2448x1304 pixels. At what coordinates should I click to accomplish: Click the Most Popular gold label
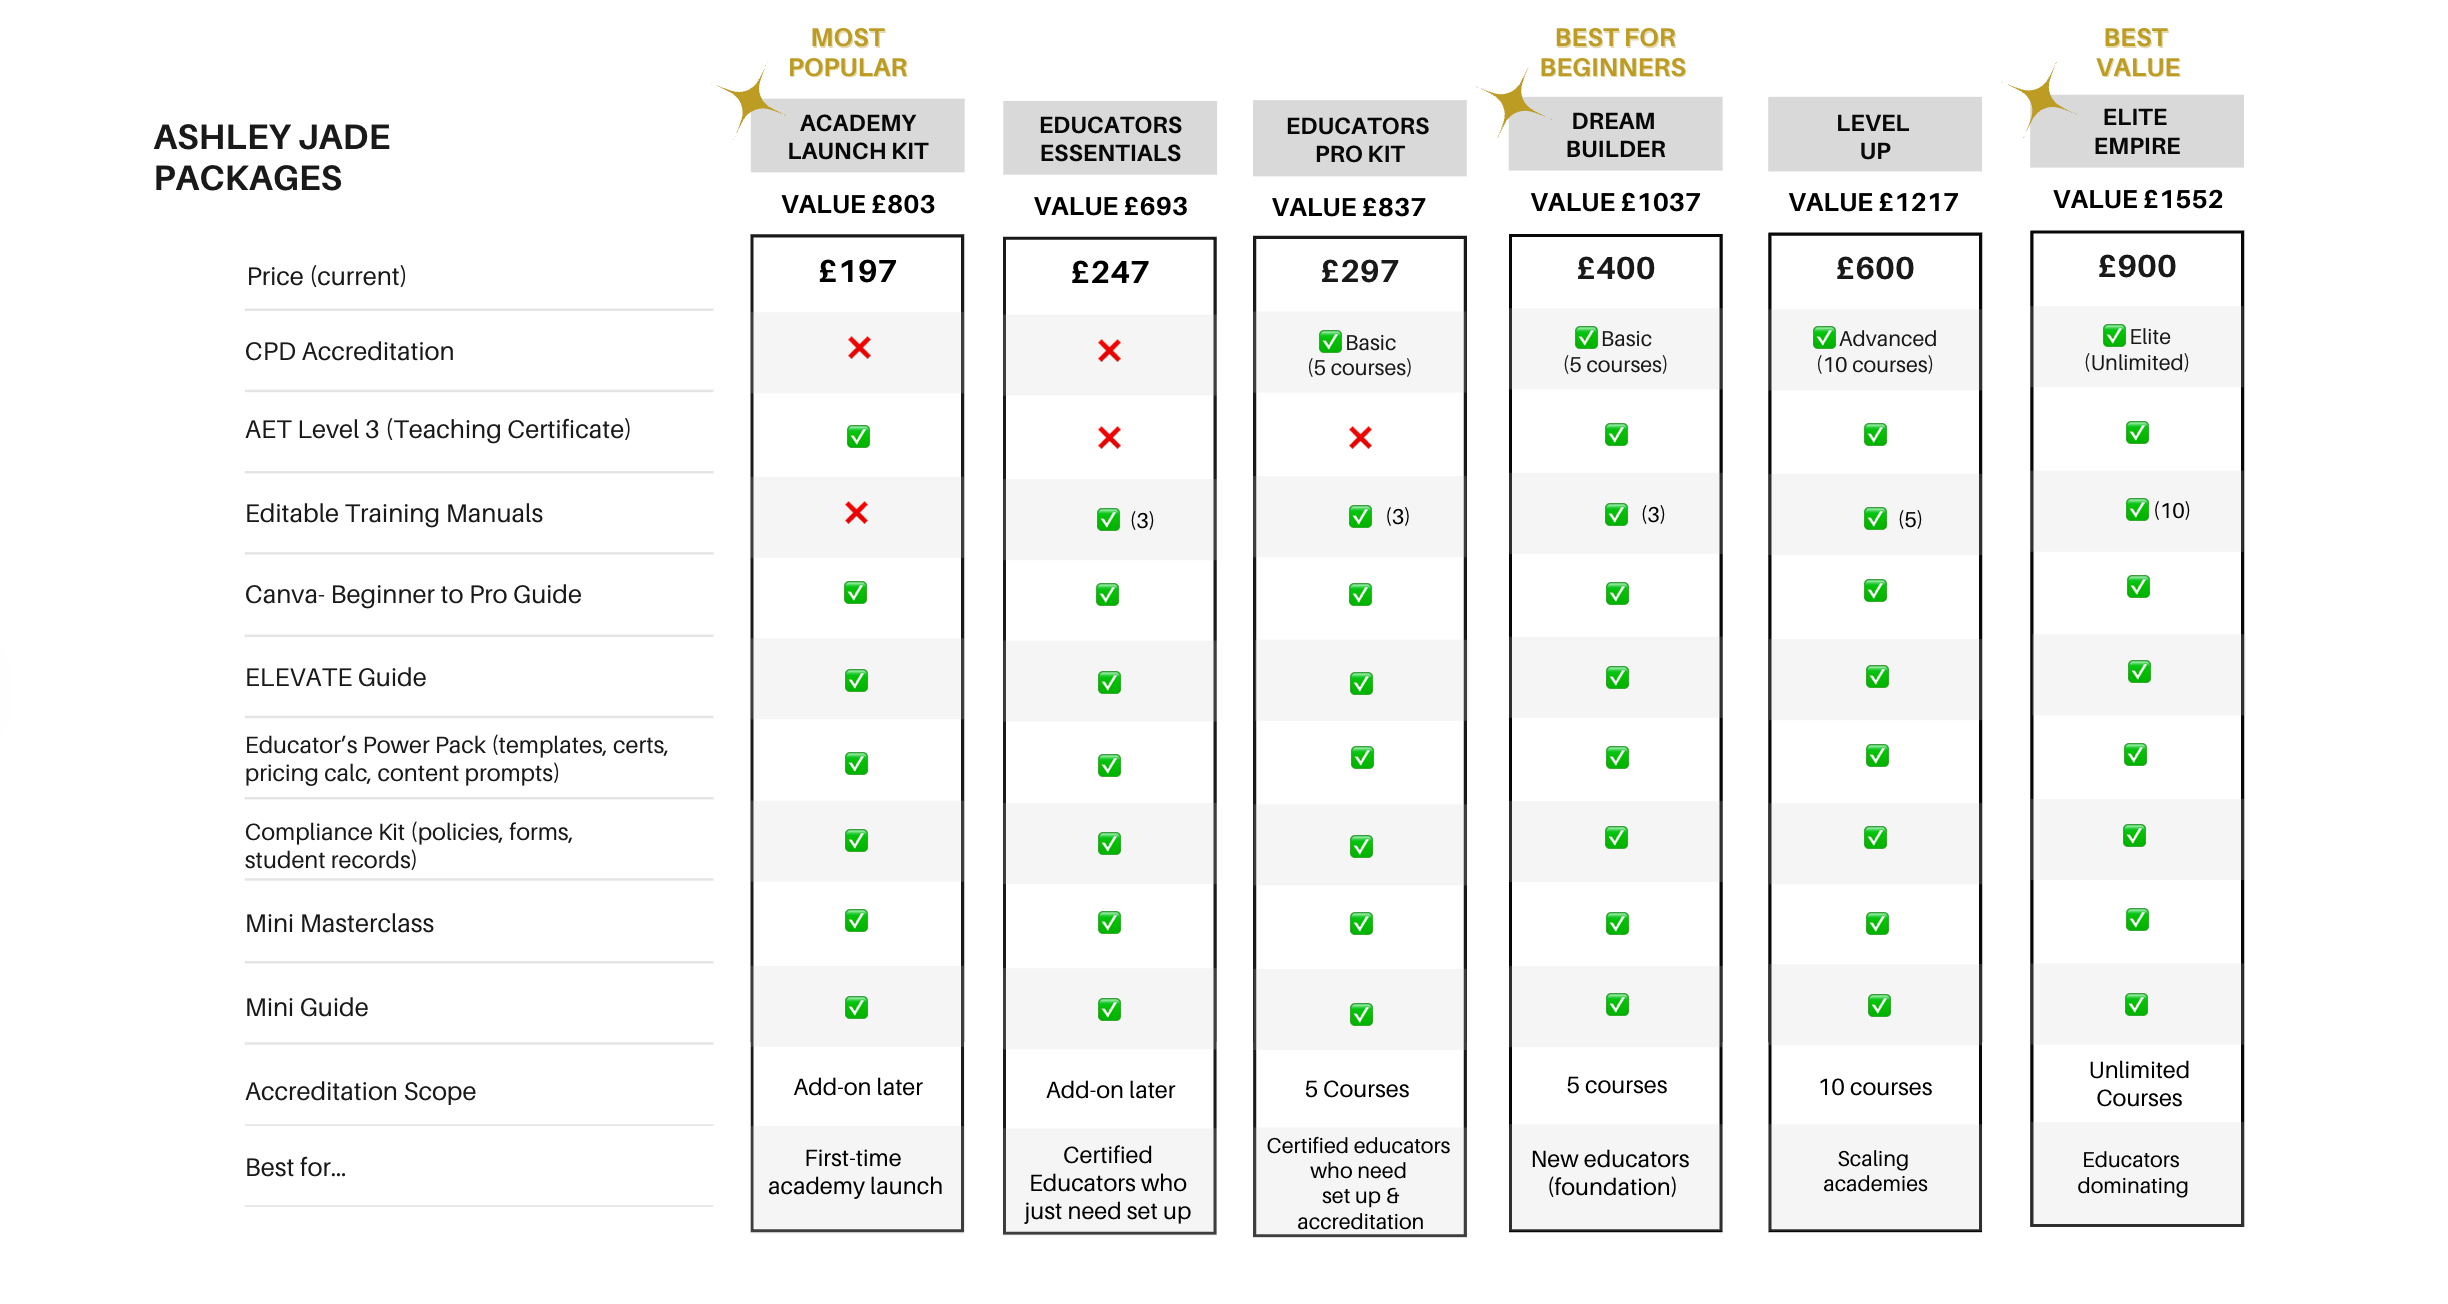tap(847, 53)
